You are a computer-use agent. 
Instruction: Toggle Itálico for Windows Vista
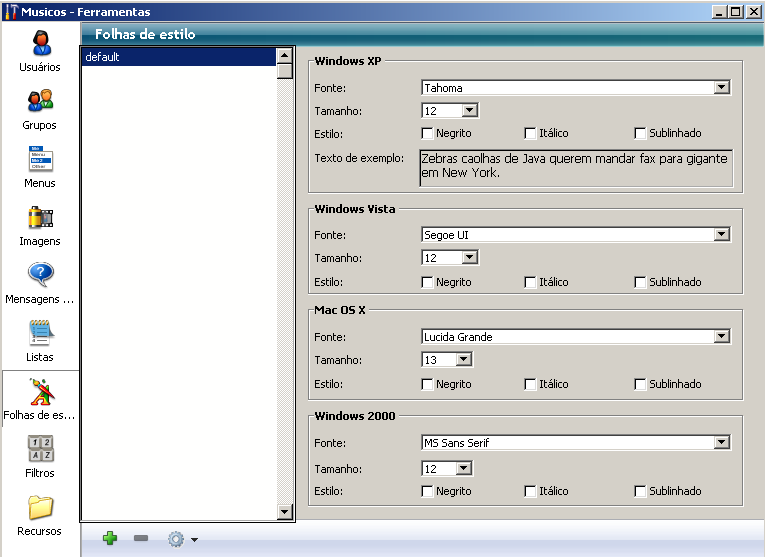click(531, 282)
